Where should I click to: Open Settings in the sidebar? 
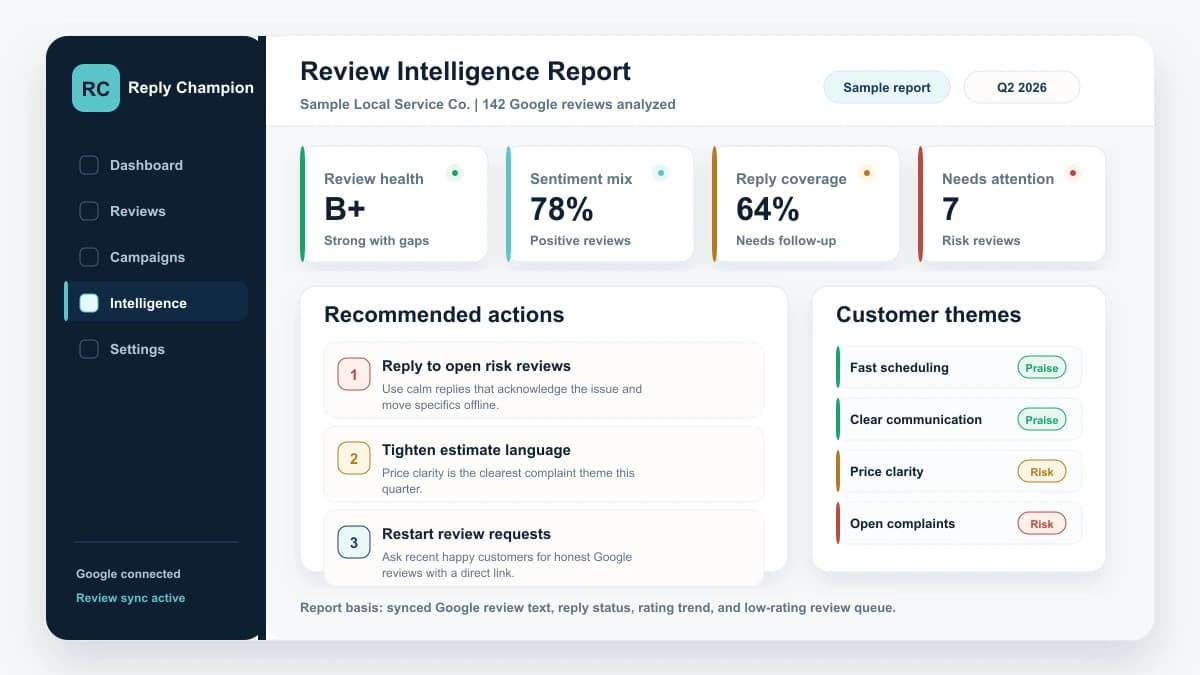[x=156, y=349]
